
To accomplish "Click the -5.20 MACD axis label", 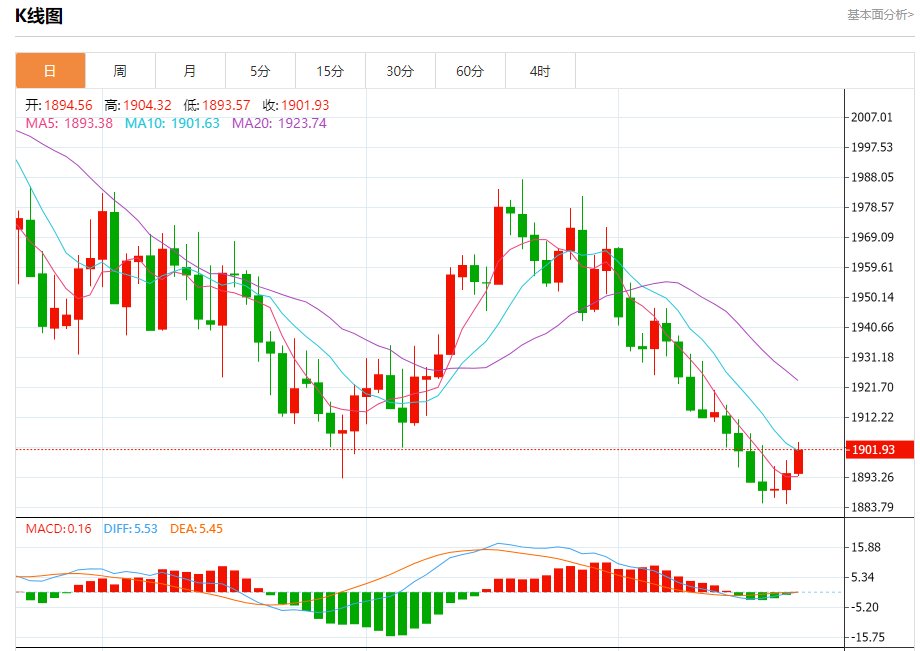I will tap(865, 607).
